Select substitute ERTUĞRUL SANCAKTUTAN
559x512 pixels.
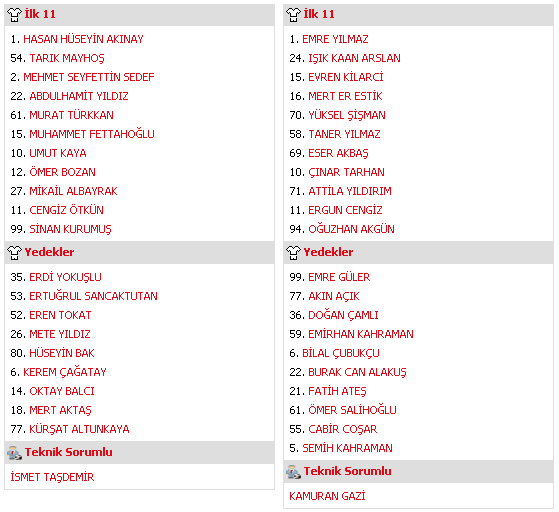[x=93, y=296]
